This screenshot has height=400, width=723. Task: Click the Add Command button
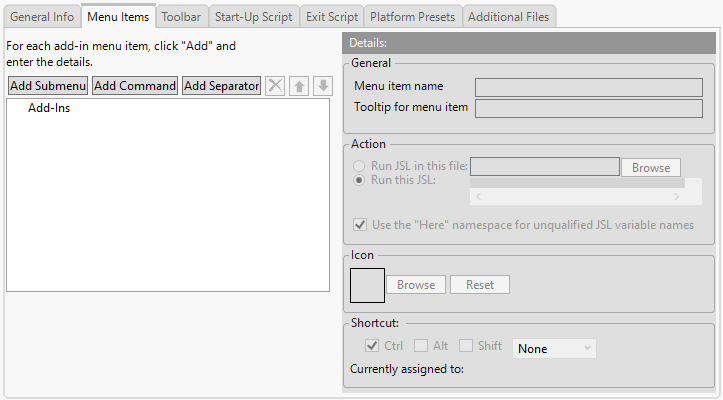point(135,86)
